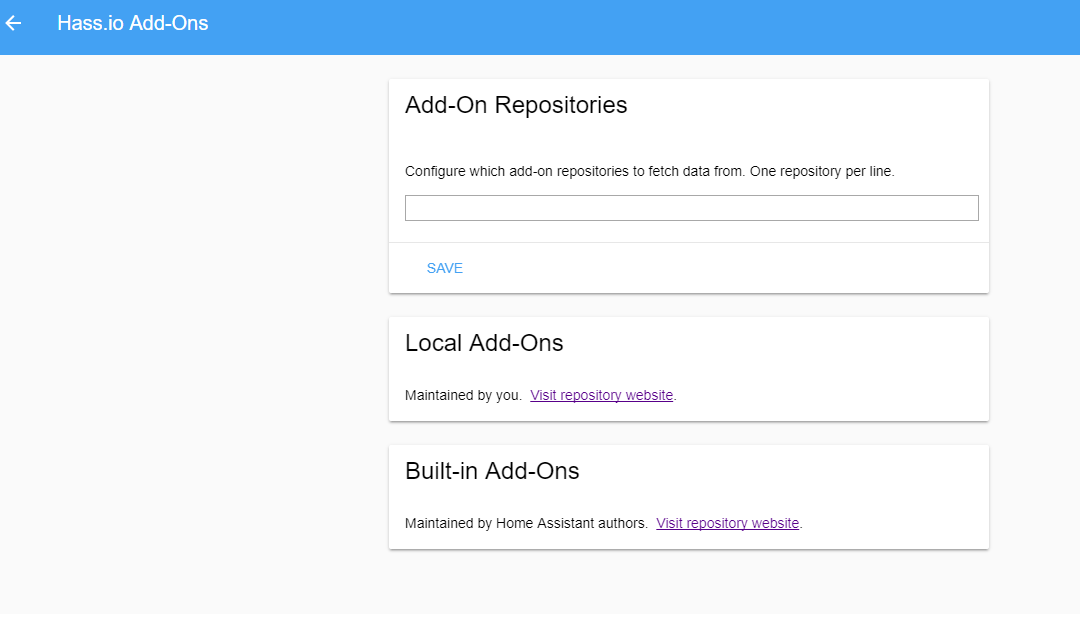1080x630 pixels.
Task: Visit the Built-in Add-Ons repository website
Action: [727, 523]
